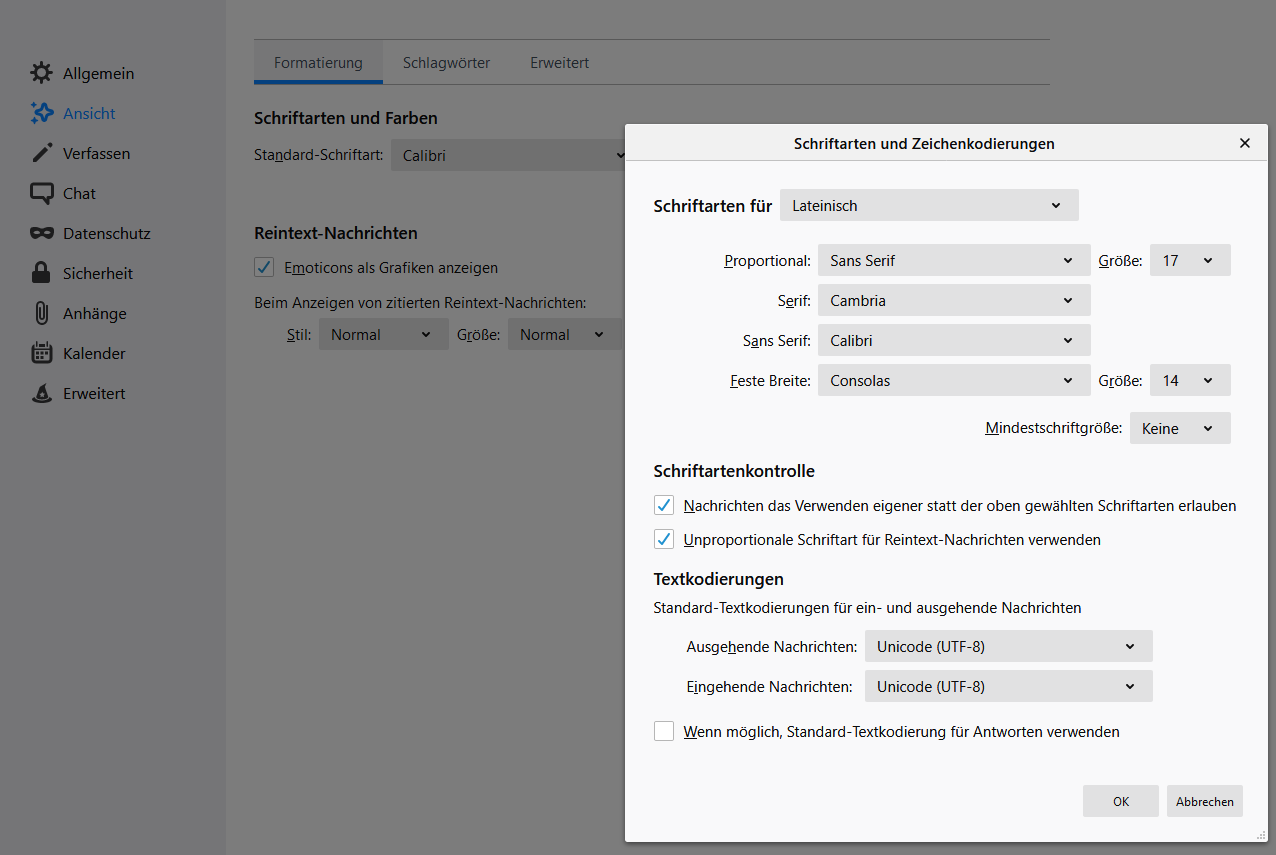Click Abbrechen button
1276x855 pixels.
[x=1205, y=801]
